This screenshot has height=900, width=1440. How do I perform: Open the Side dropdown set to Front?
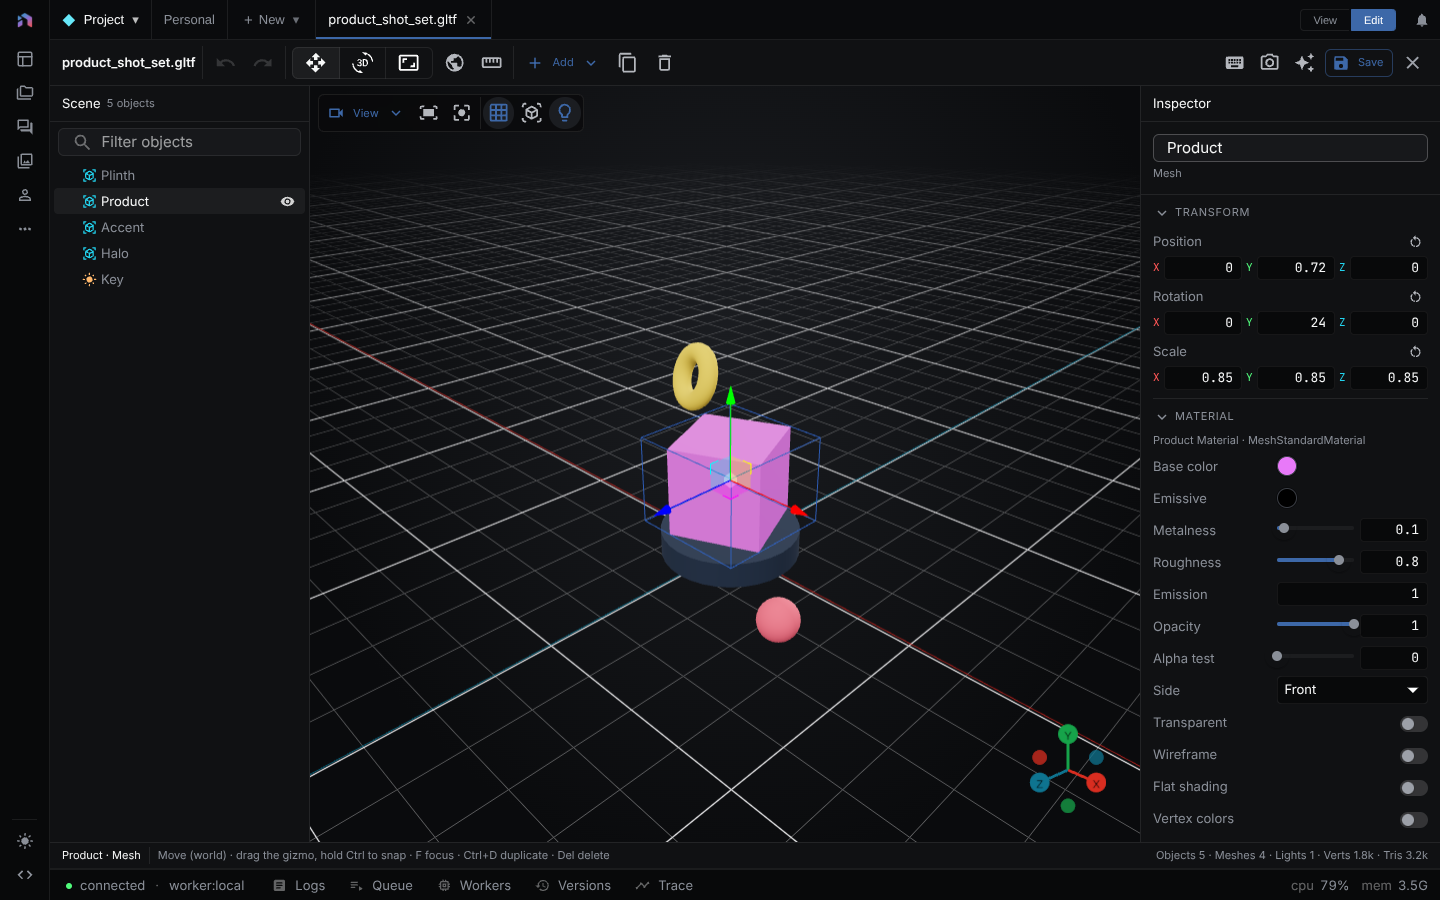click(x=1352, y=690)
